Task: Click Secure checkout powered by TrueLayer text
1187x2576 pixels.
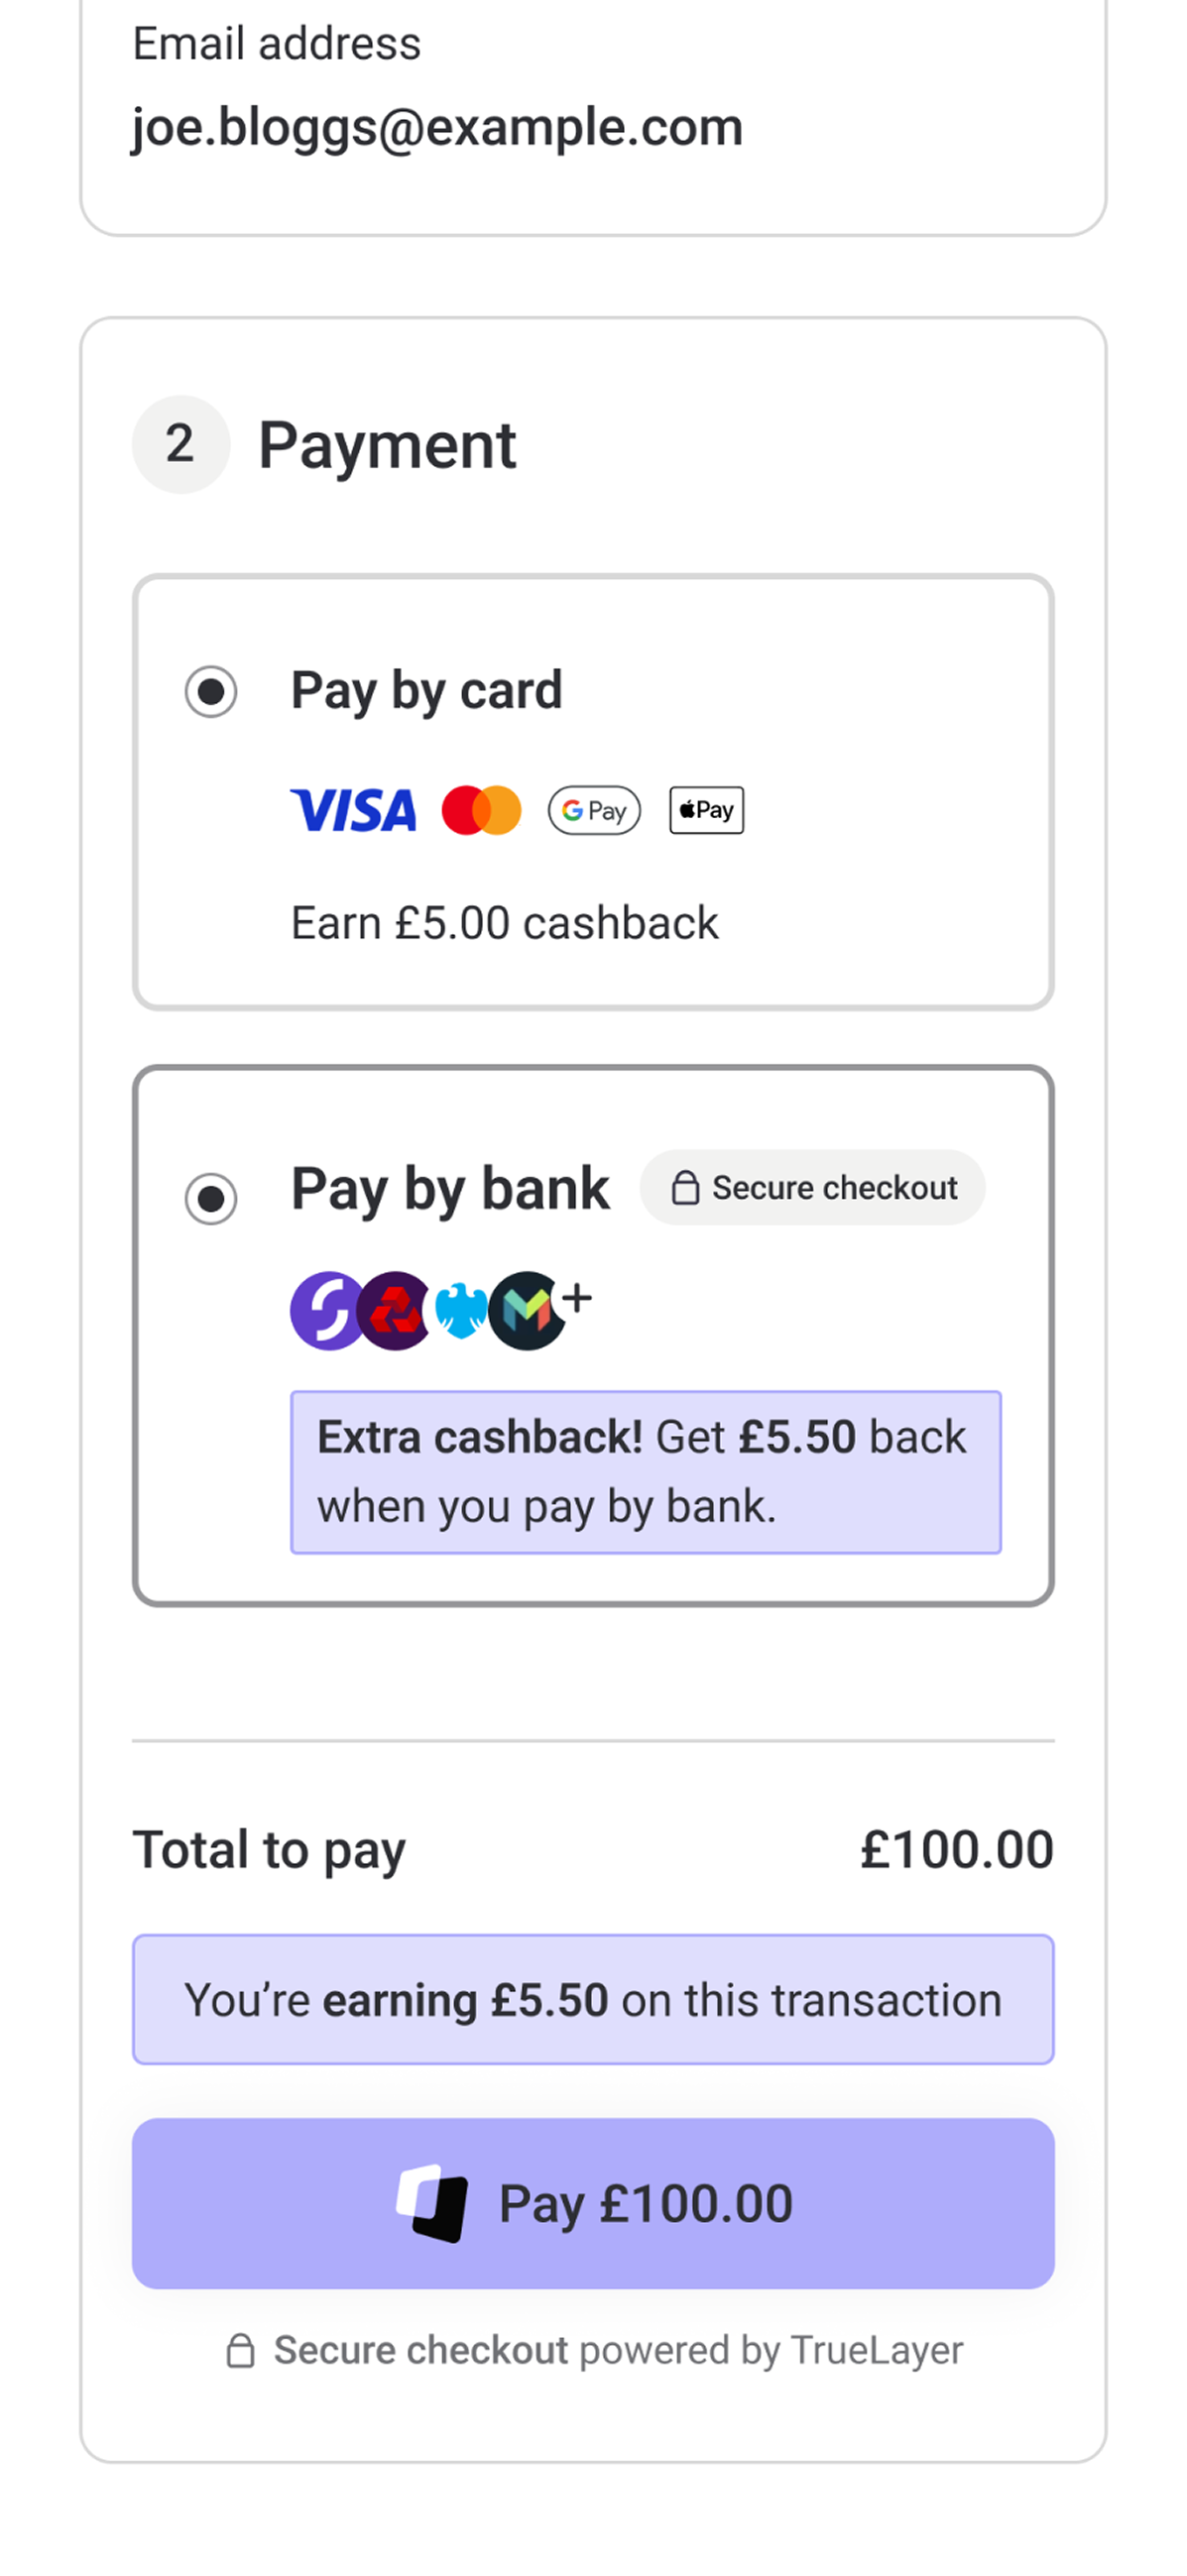Action: pos(618,2351)
